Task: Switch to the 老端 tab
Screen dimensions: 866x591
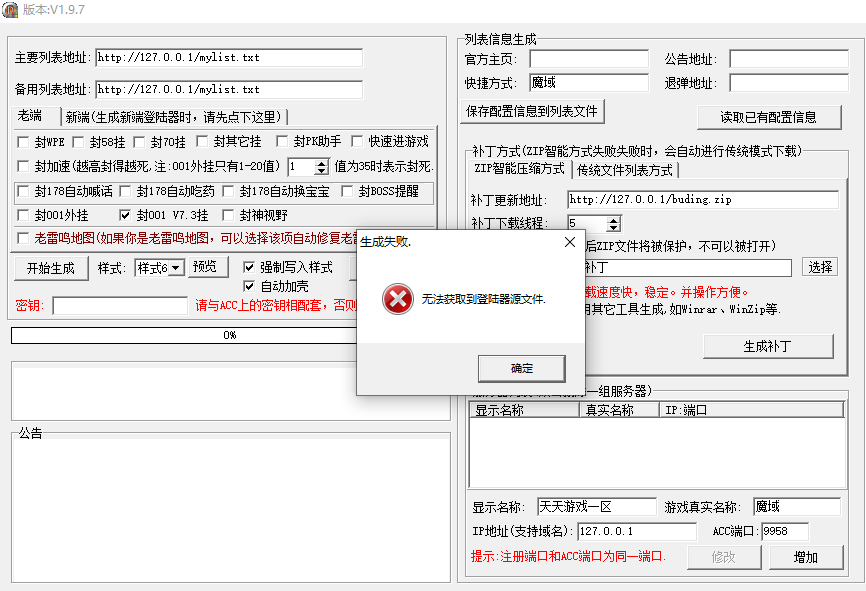Action: tap(30, 115)
